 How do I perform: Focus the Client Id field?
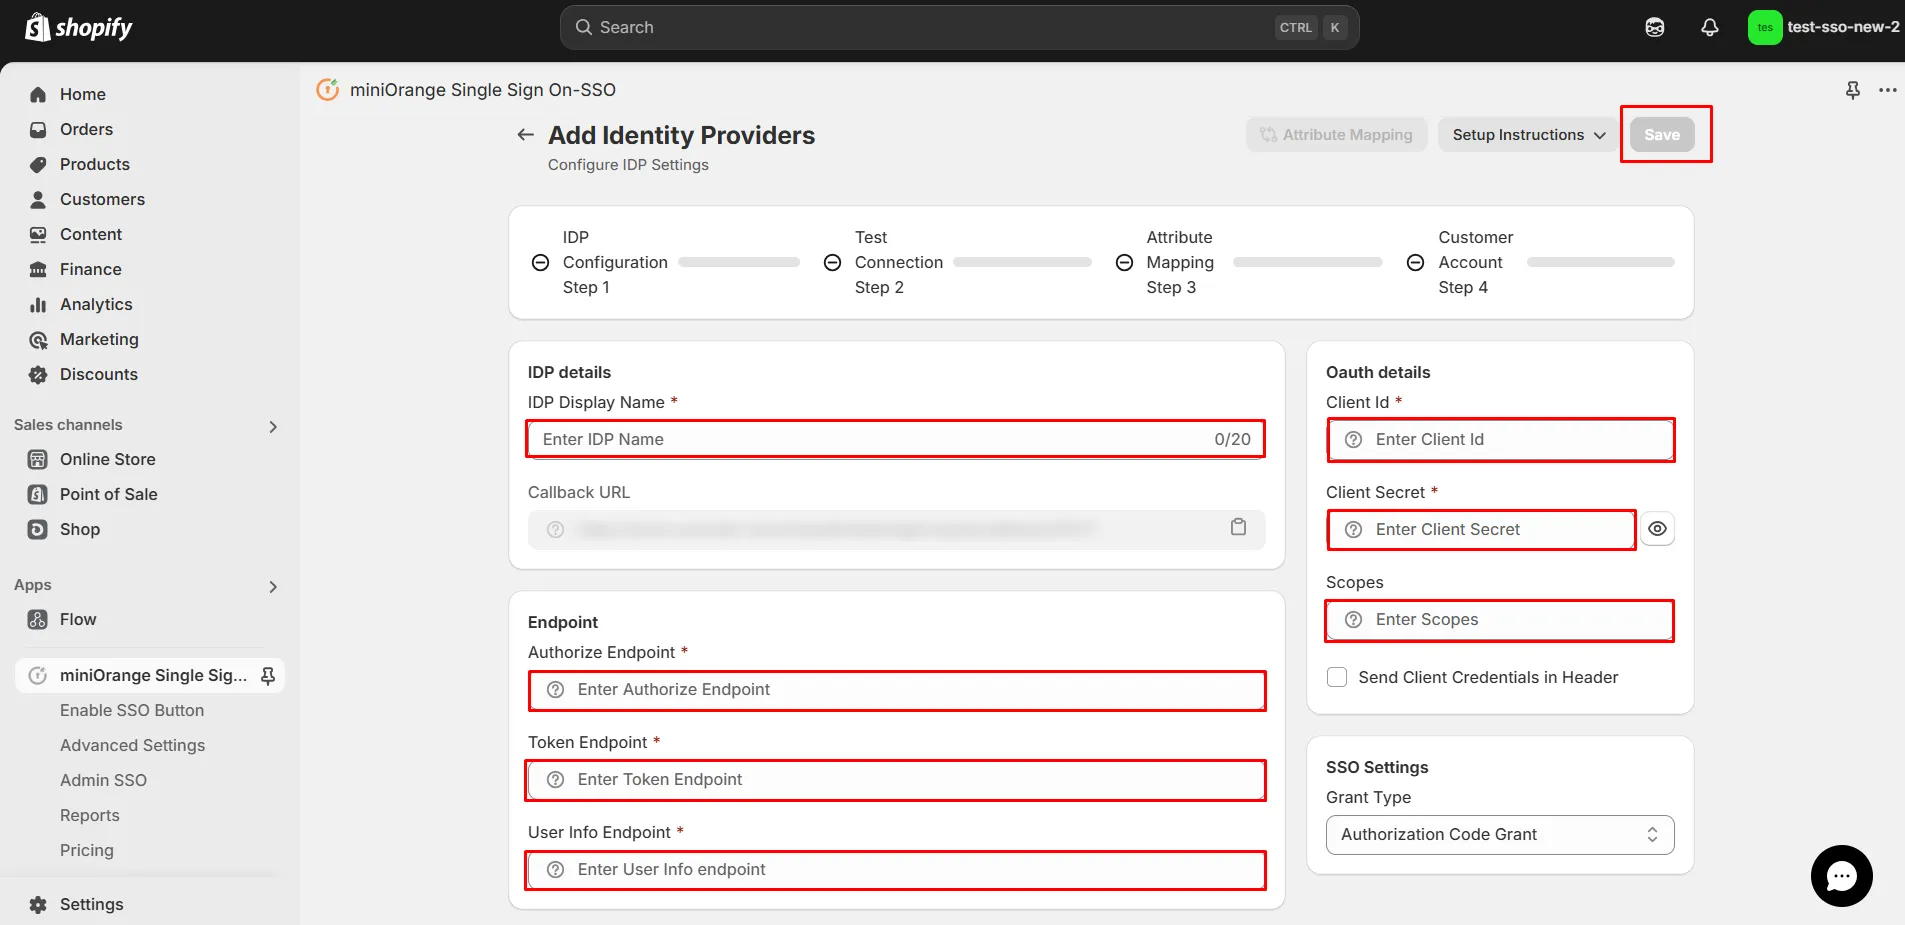(x=1500, y=440)
